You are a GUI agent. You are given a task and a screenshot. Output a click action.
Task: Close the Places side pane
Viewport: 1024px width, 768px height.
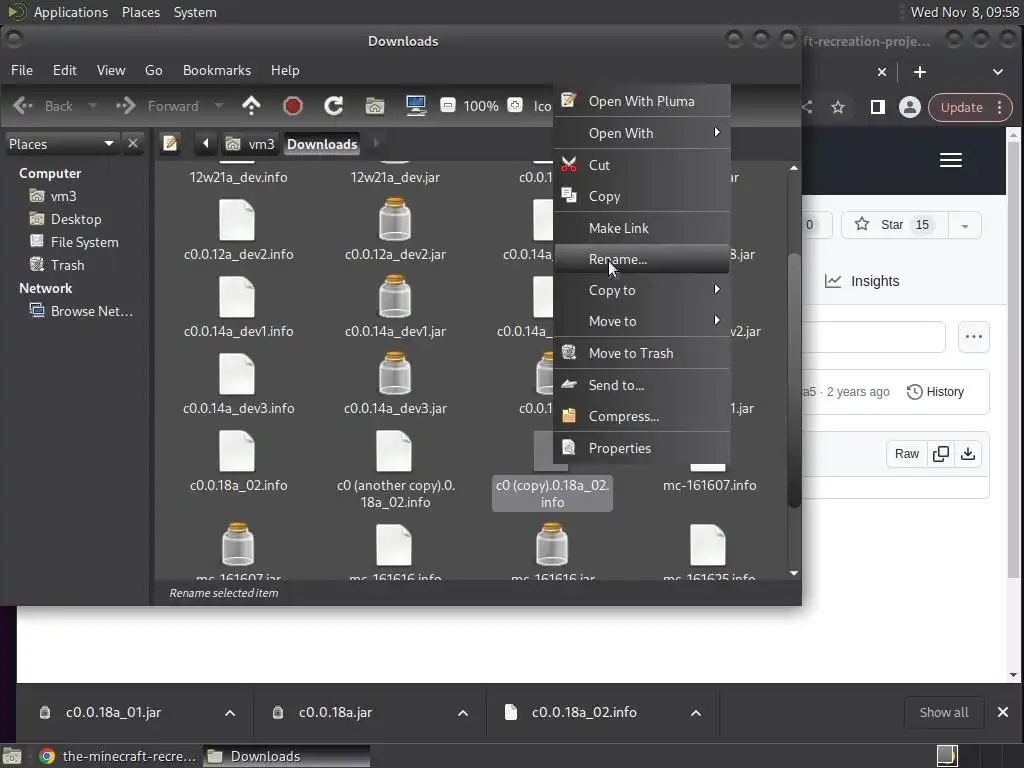pyautogui.click(x=133, y=143)
